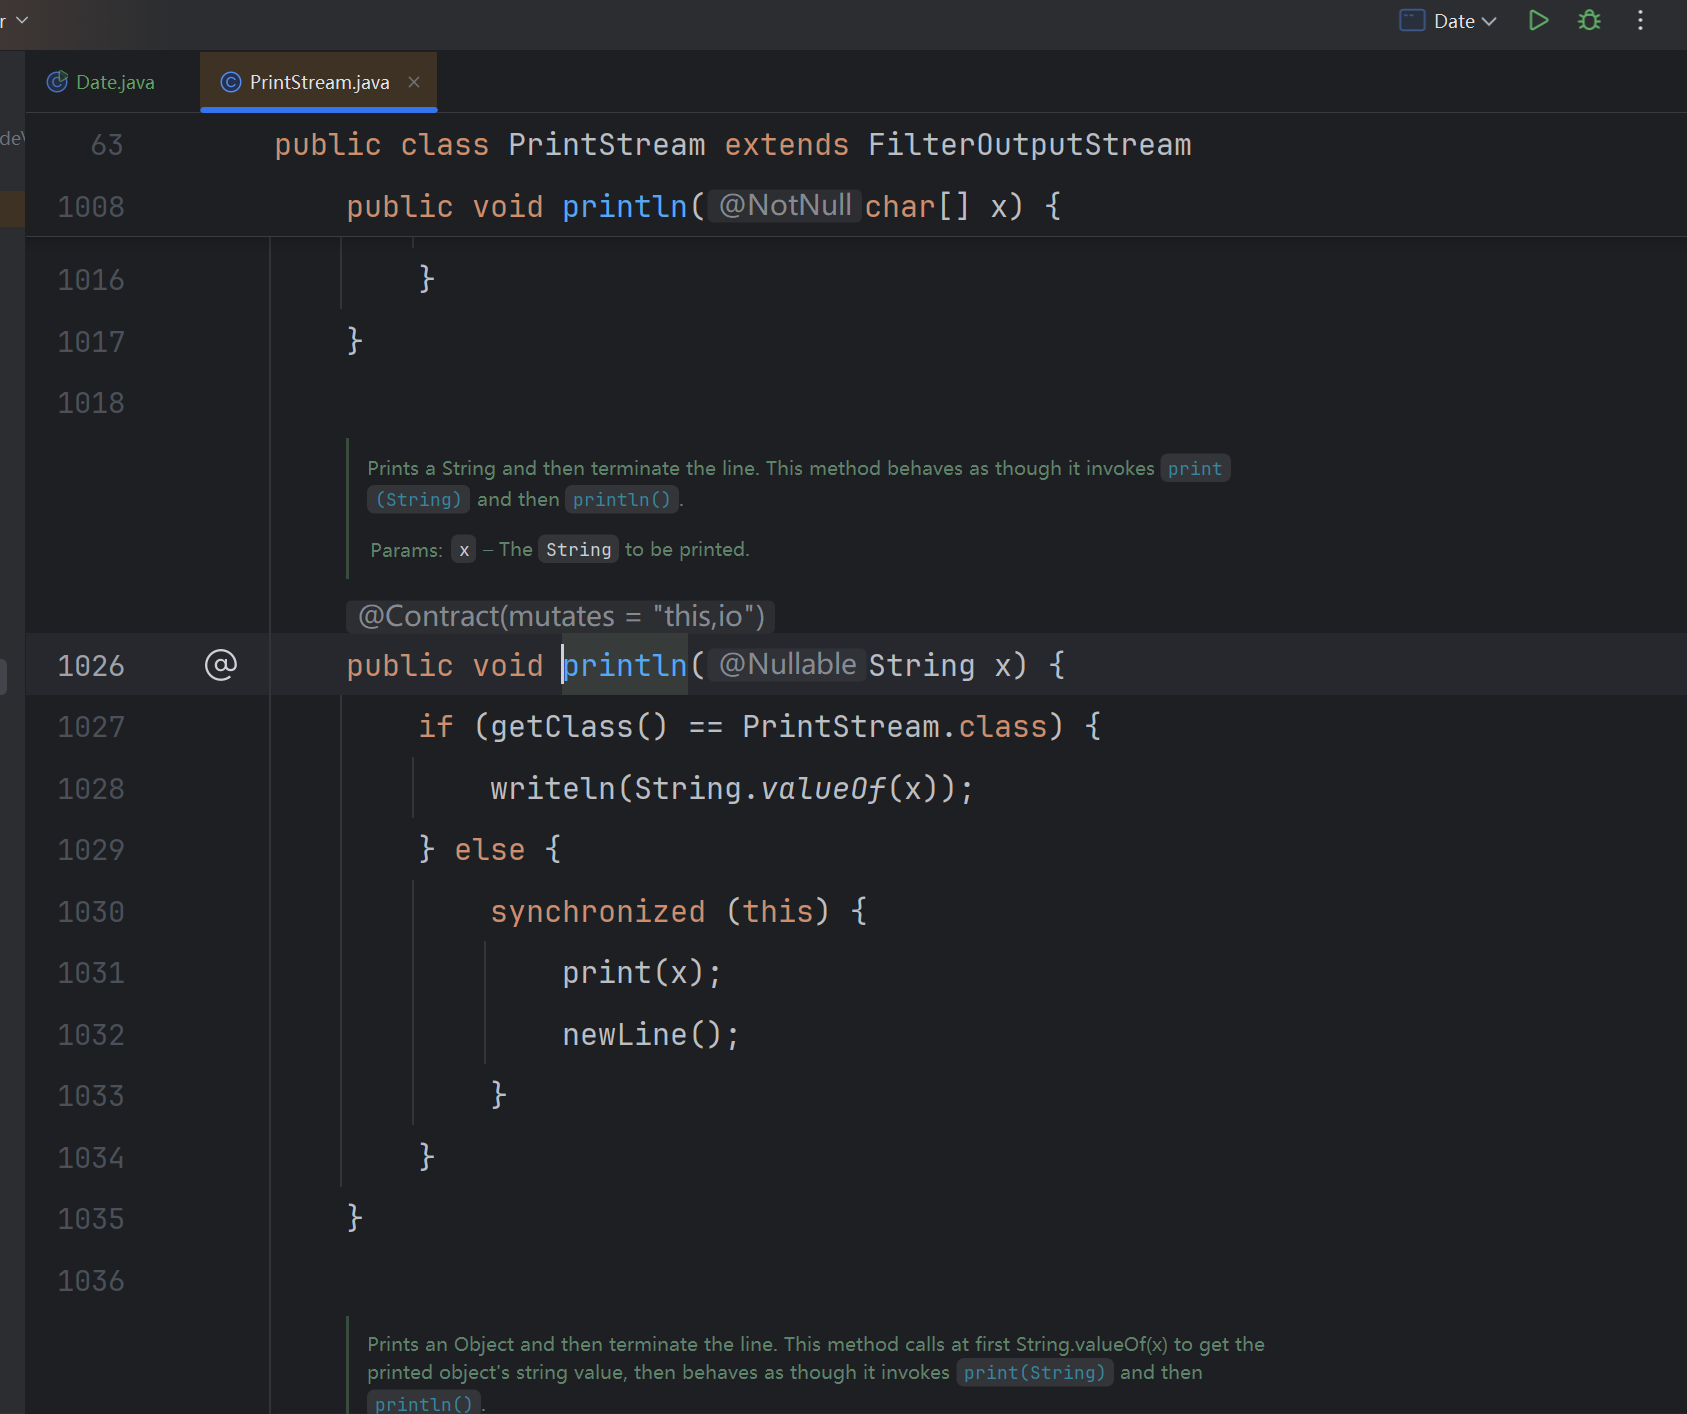
Task: Click the valueOf call on line 1028
Action: 824,789
